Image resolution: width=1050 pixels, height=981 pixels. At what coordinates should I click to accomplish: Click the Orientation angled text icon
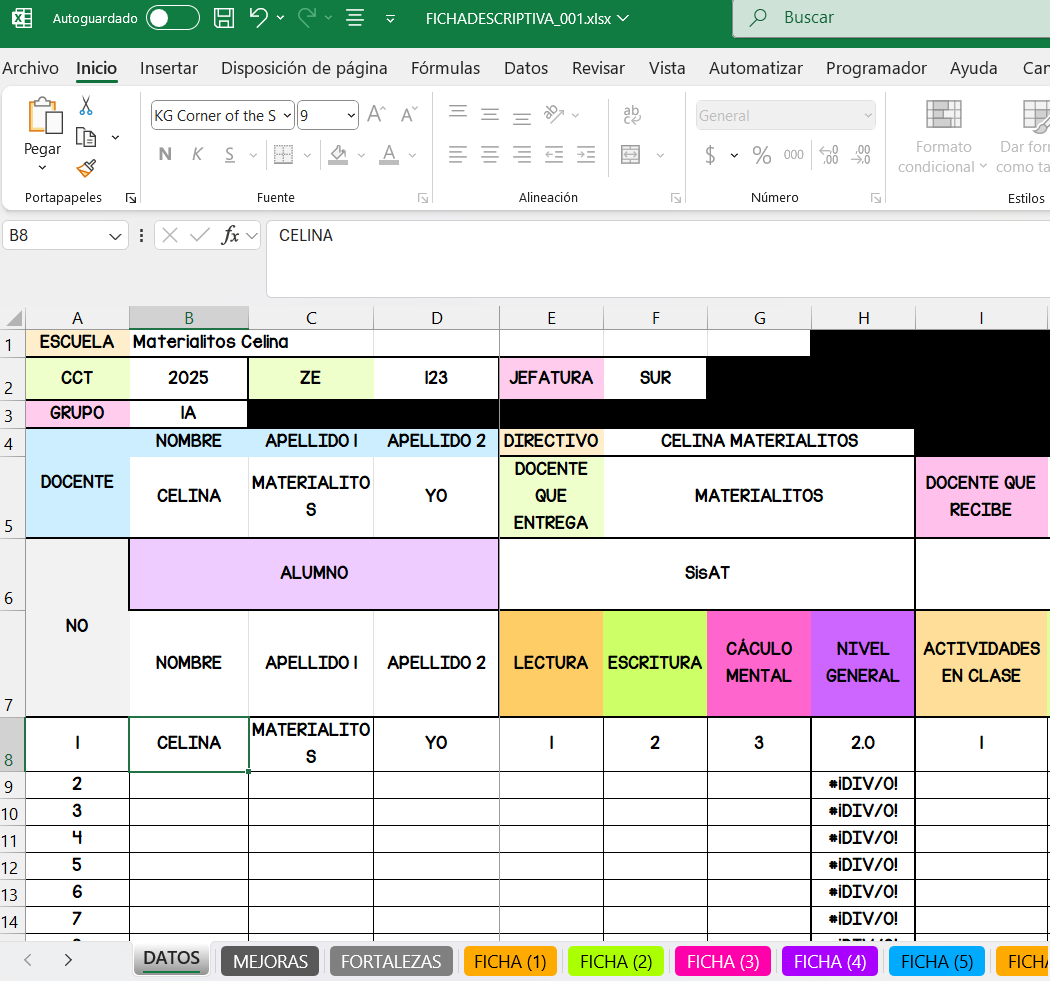pyautogui.click(x=554, y=115)
